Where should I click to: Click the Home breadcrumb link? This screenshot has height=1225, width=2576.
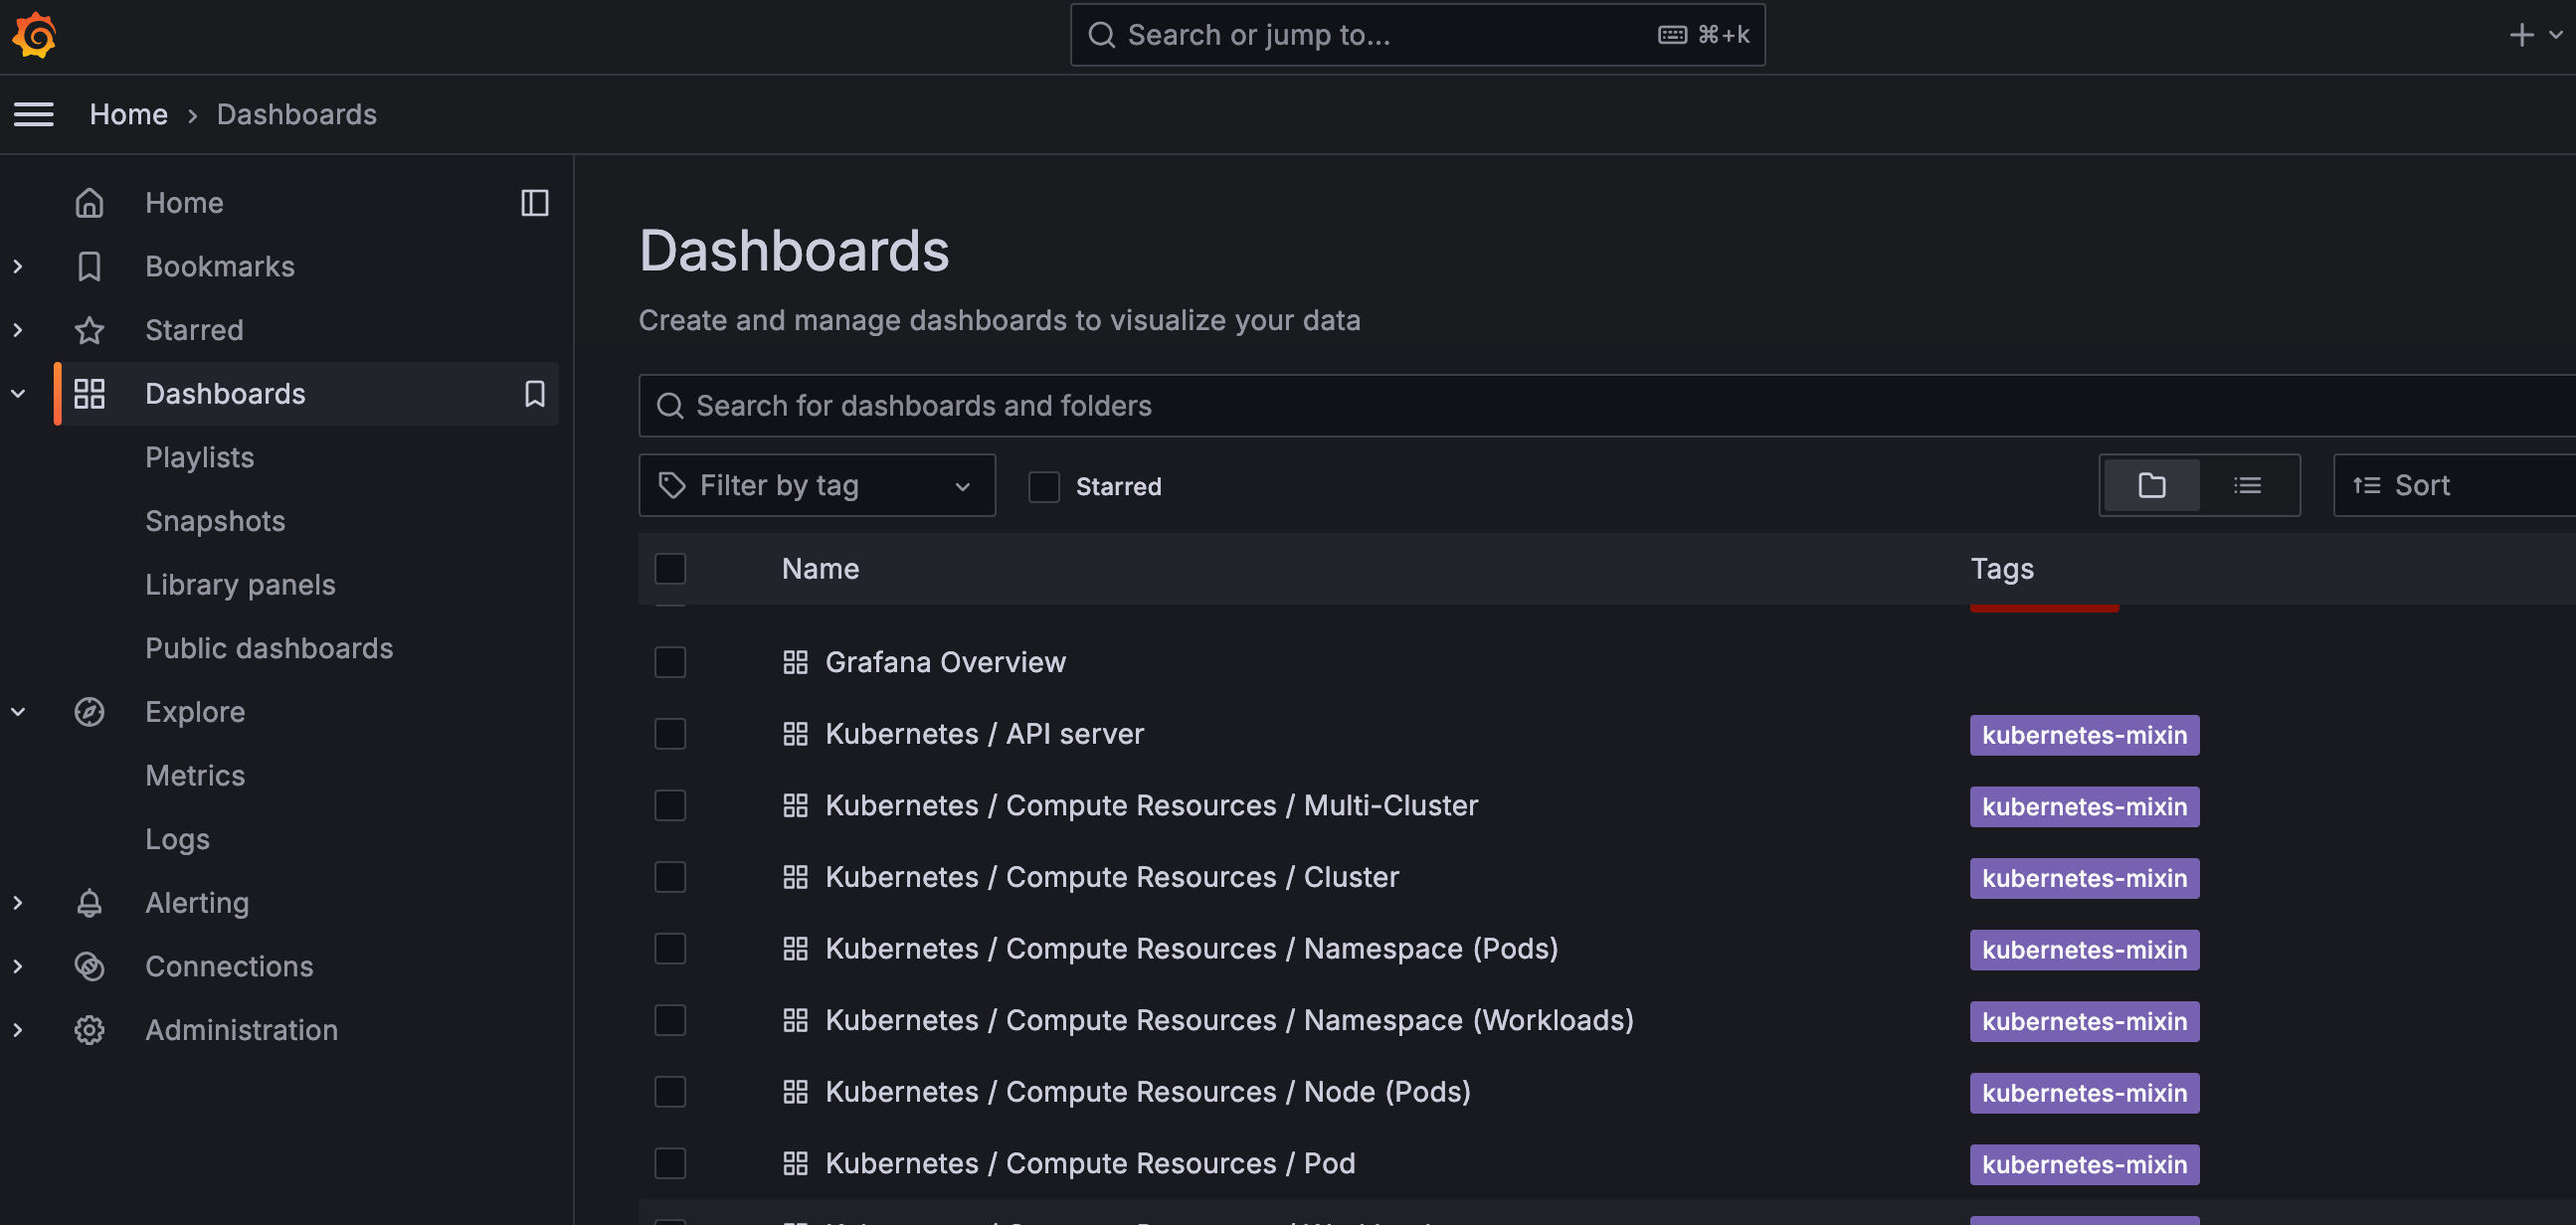click(x=129, y=115)
